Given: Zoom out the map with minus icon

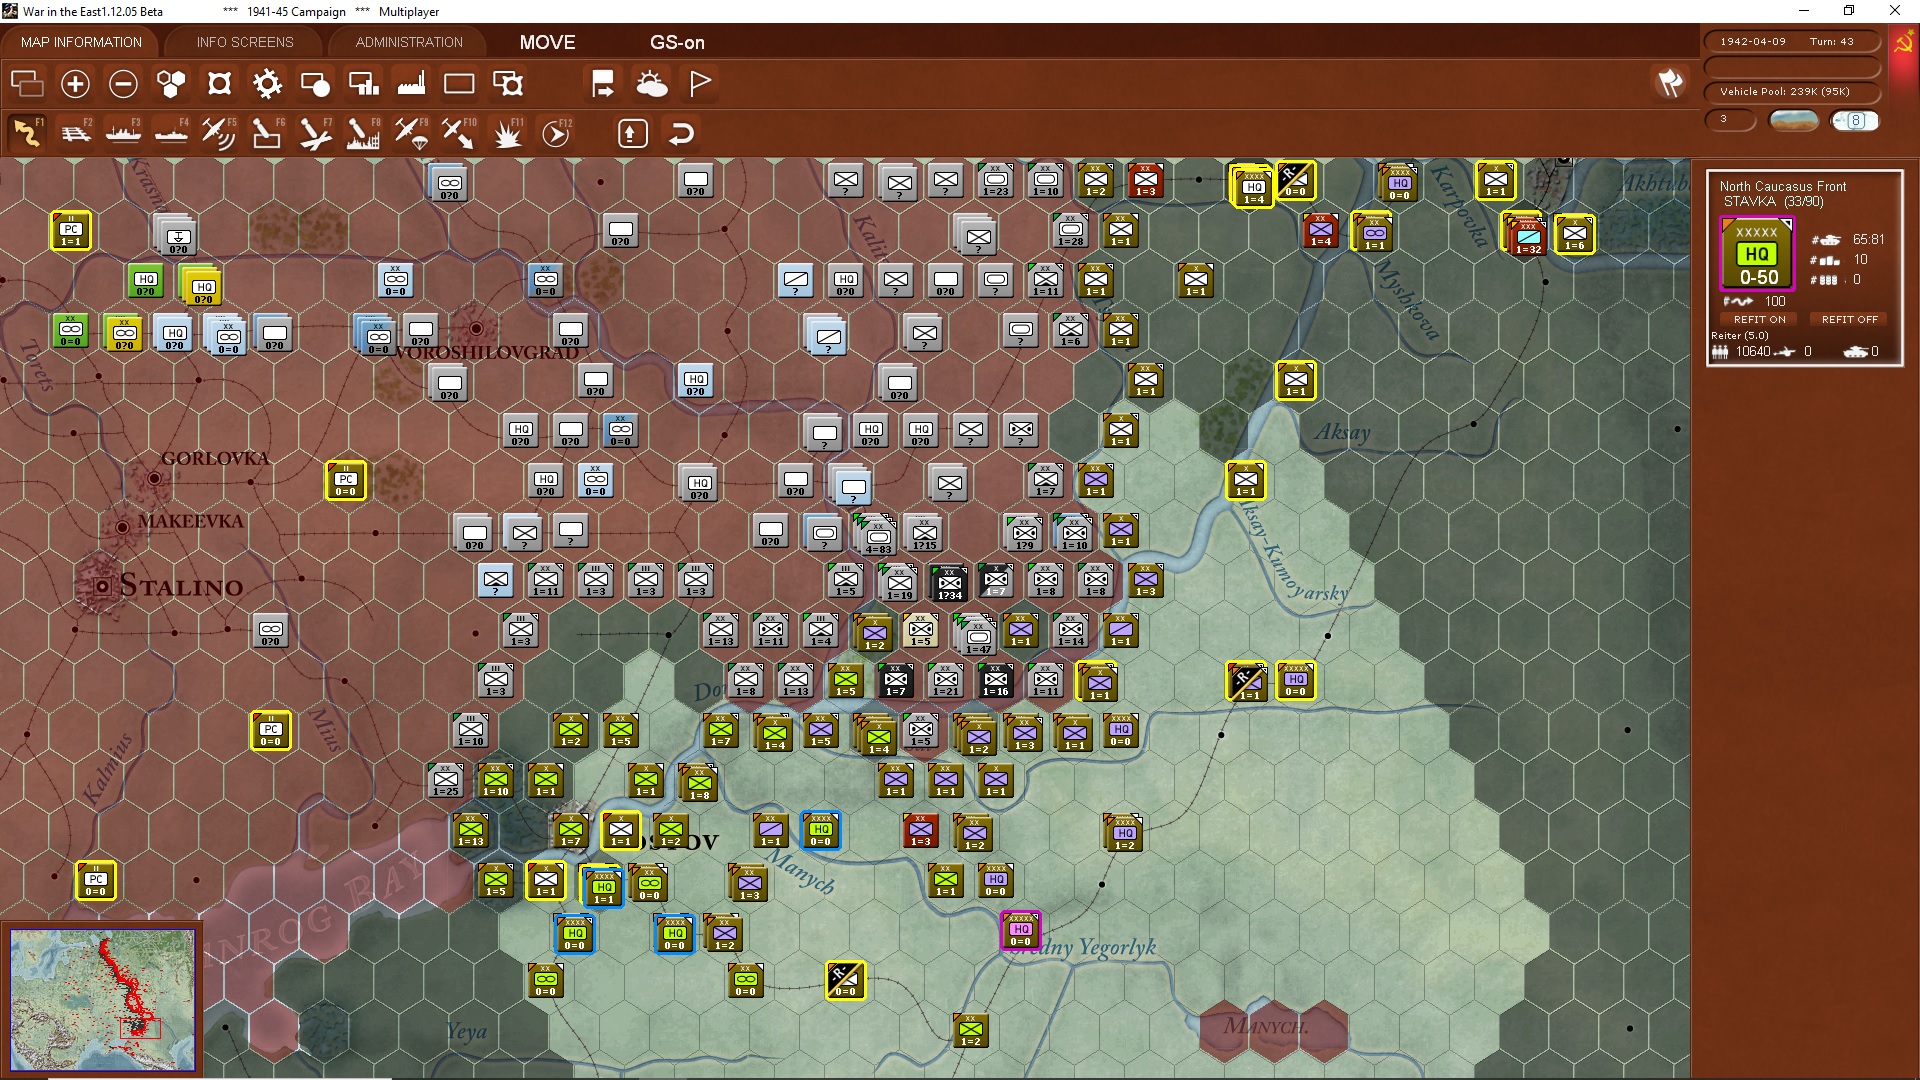Looking at the screenshot, I should point(123,84).
